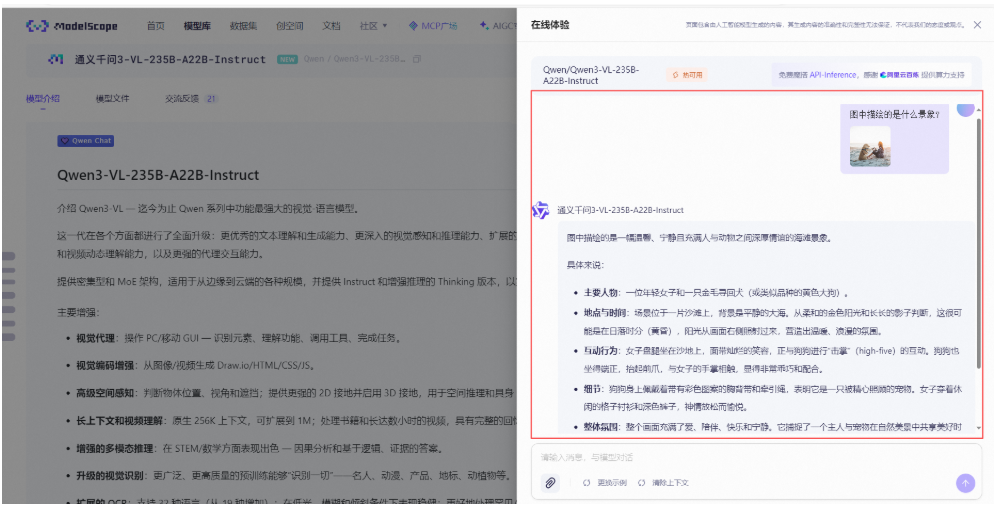Click the Qwen / Qwen3-VL-235B breadcrumb link

tap(354, 59)
